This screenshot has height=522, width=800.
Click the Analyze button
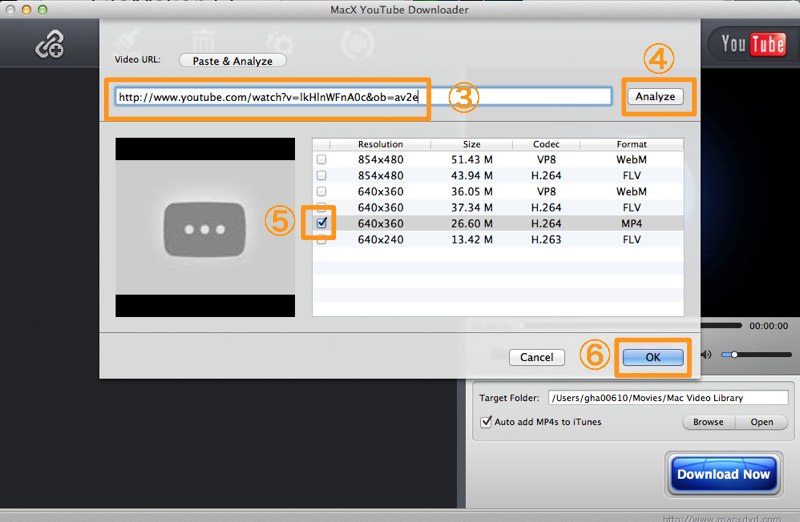point(655,96)
